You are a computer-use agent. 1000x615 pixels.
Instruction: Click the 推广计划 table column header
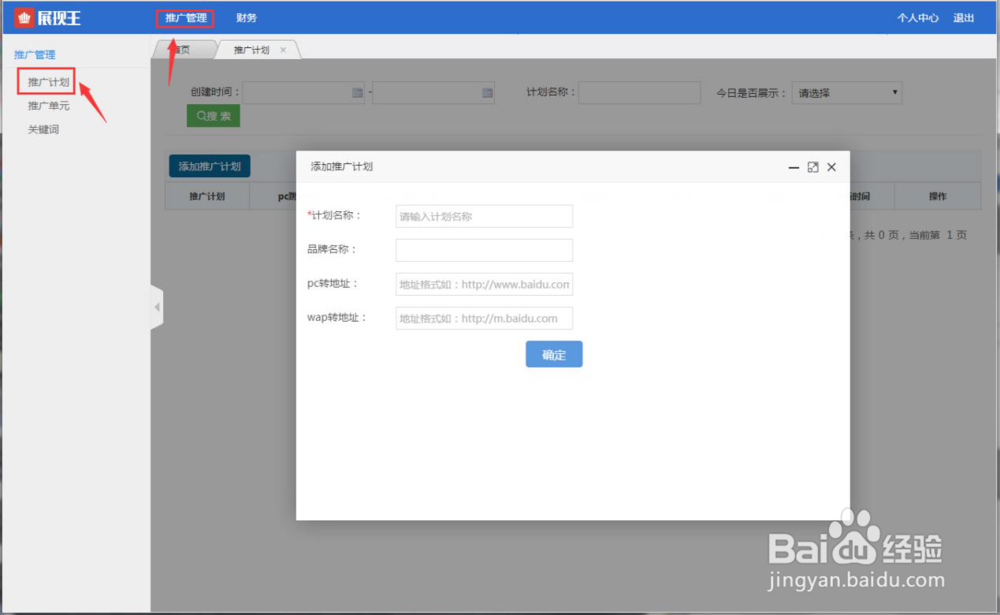pos(207,196)
